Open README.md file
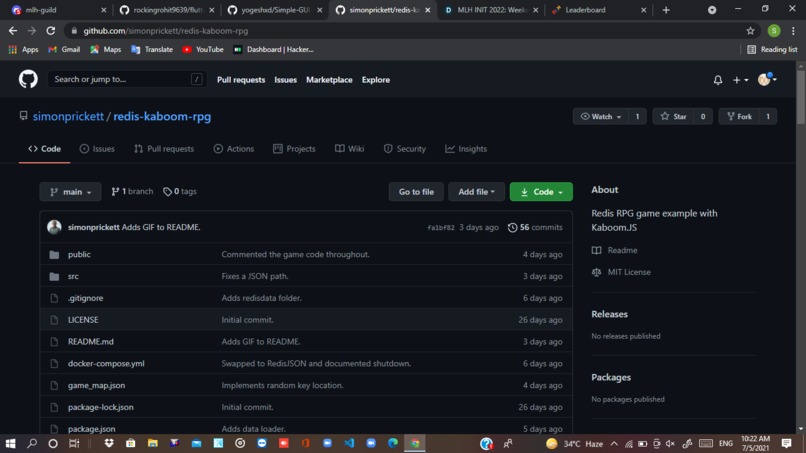The width and height of the screenshot is (806, 453). [91, 341]
